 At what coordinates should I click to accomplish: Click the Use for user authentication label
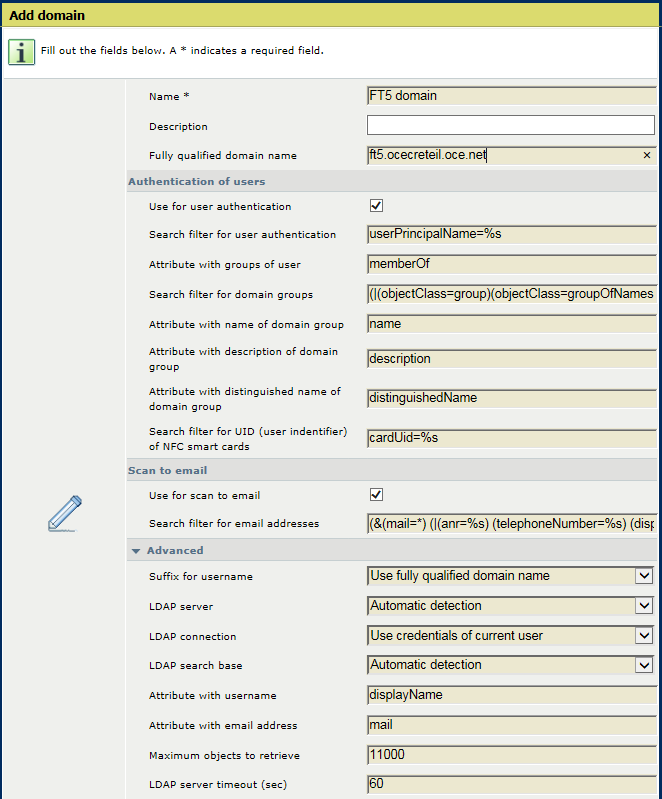[220, 206]
